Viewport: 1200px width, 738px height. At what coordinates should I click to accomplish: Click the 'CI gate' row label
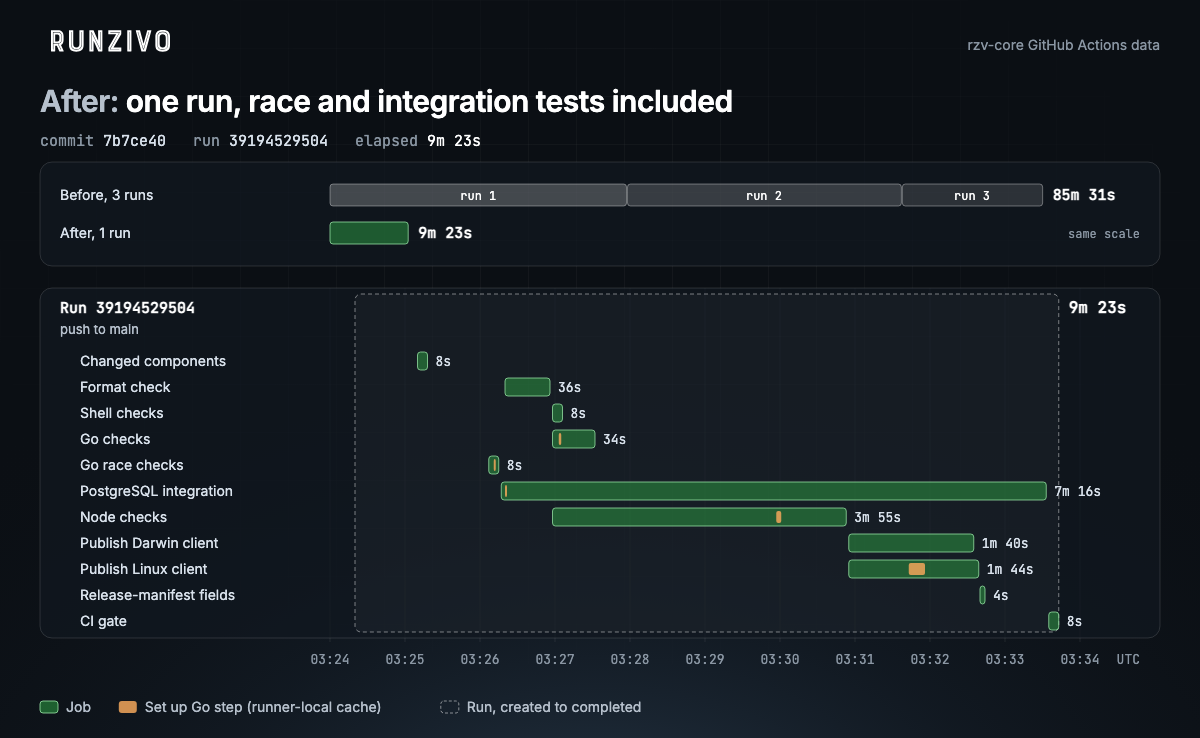103,621
